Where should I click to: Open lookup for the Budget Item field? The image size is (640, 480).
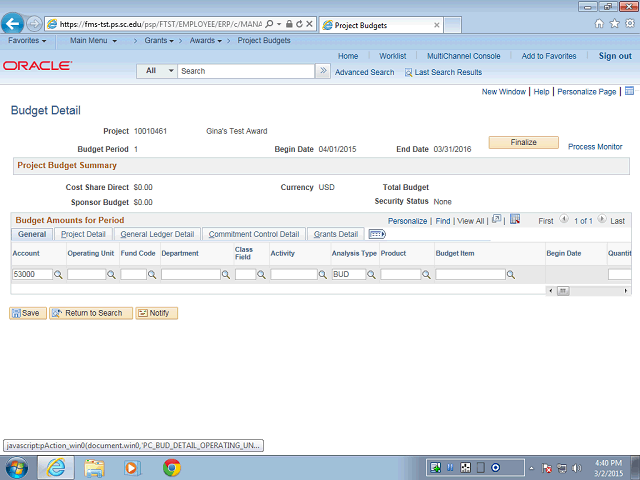[x=511, y=275]
